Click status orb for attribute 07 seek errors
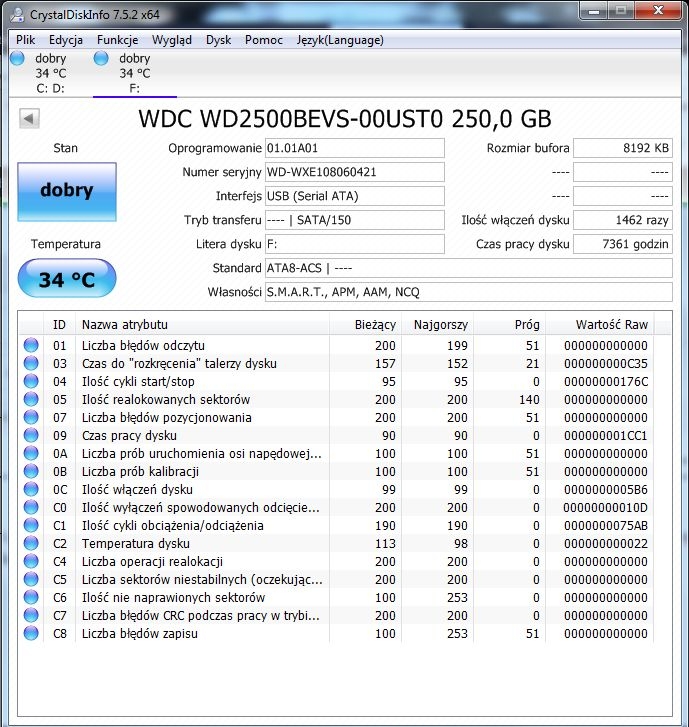689x727 pixels. [x=31, y=417]
